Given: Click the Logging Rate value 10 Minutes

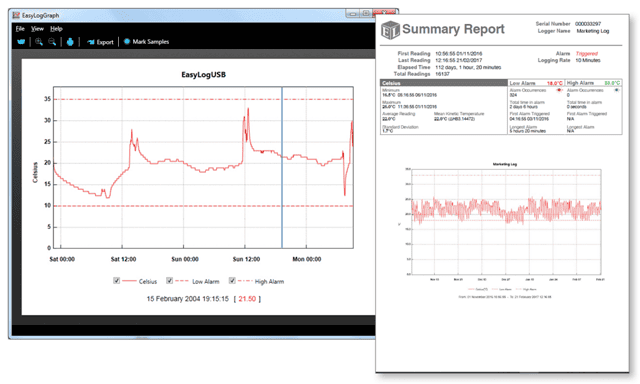Looking at the screenshot, I should [588, 60].
